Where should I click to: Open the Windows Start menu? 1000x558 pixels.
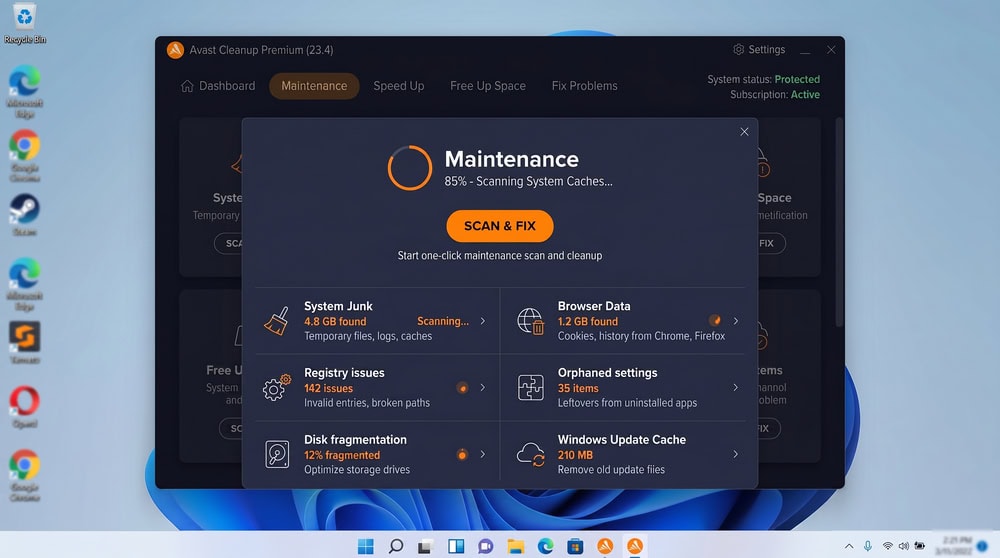(365, 546)
